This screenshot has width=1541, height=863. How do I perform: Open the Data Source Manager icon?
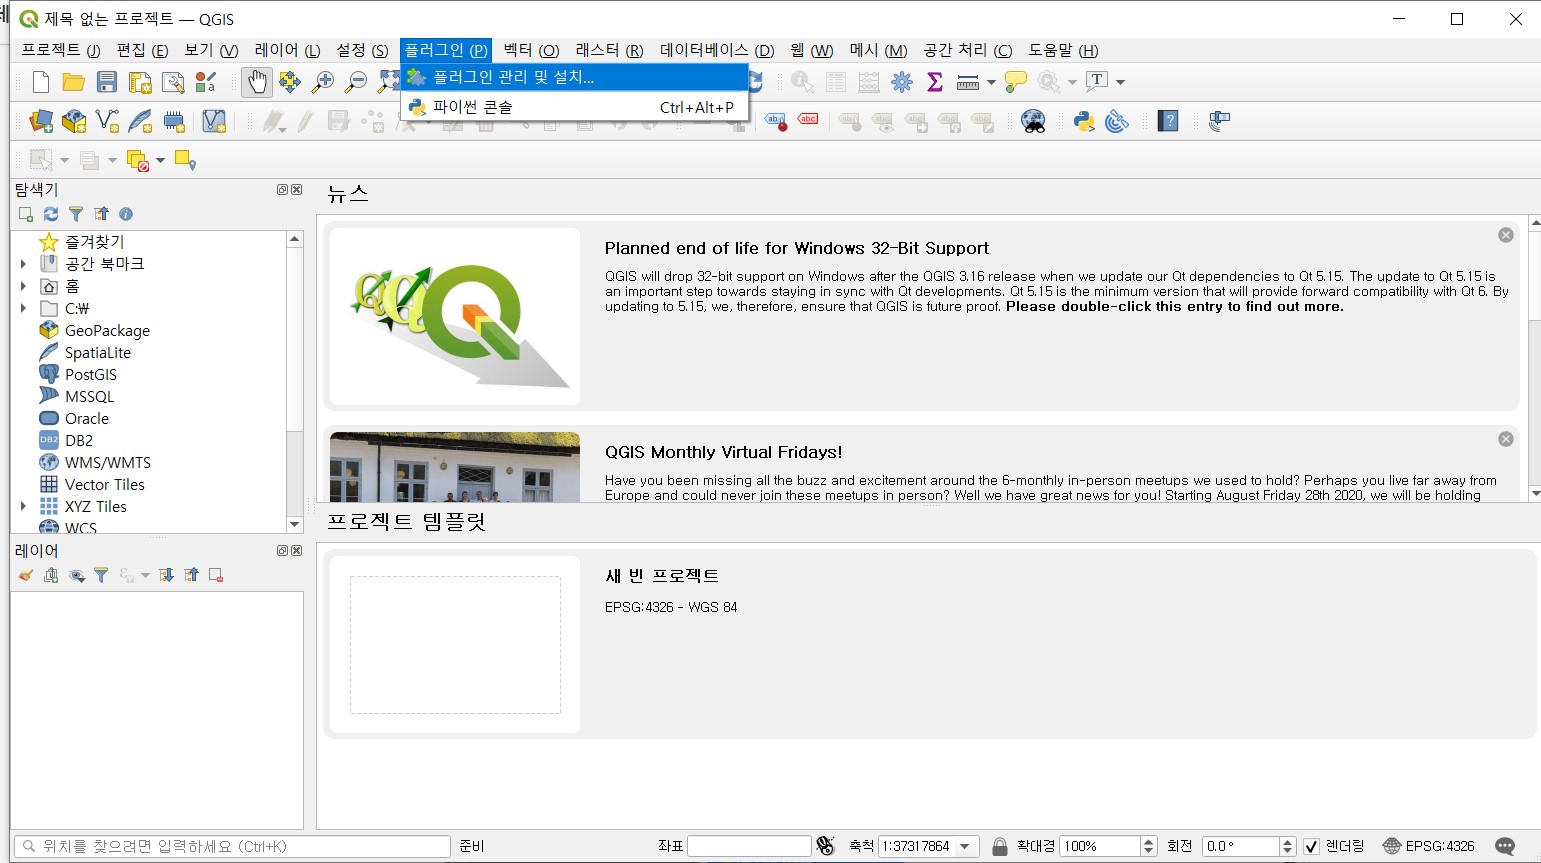(x=41, y=121)
